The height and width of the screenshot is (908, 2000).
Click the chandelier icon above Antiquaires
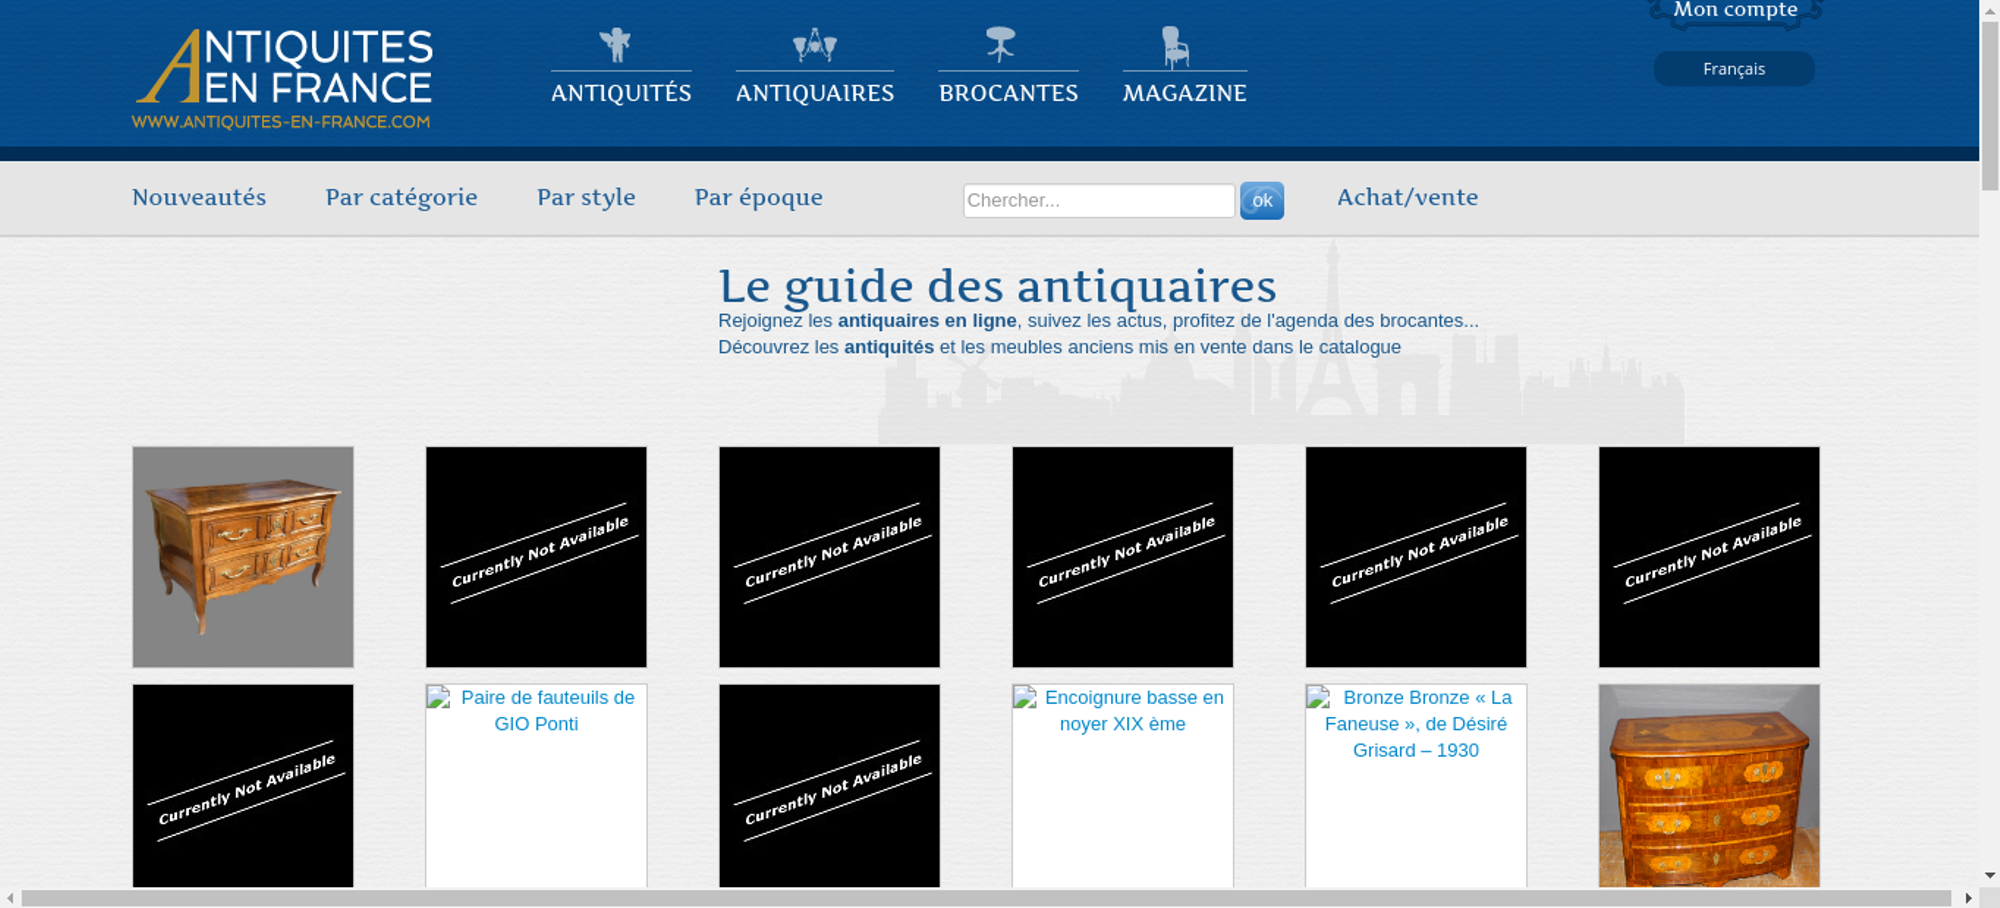tap(814, 45)
